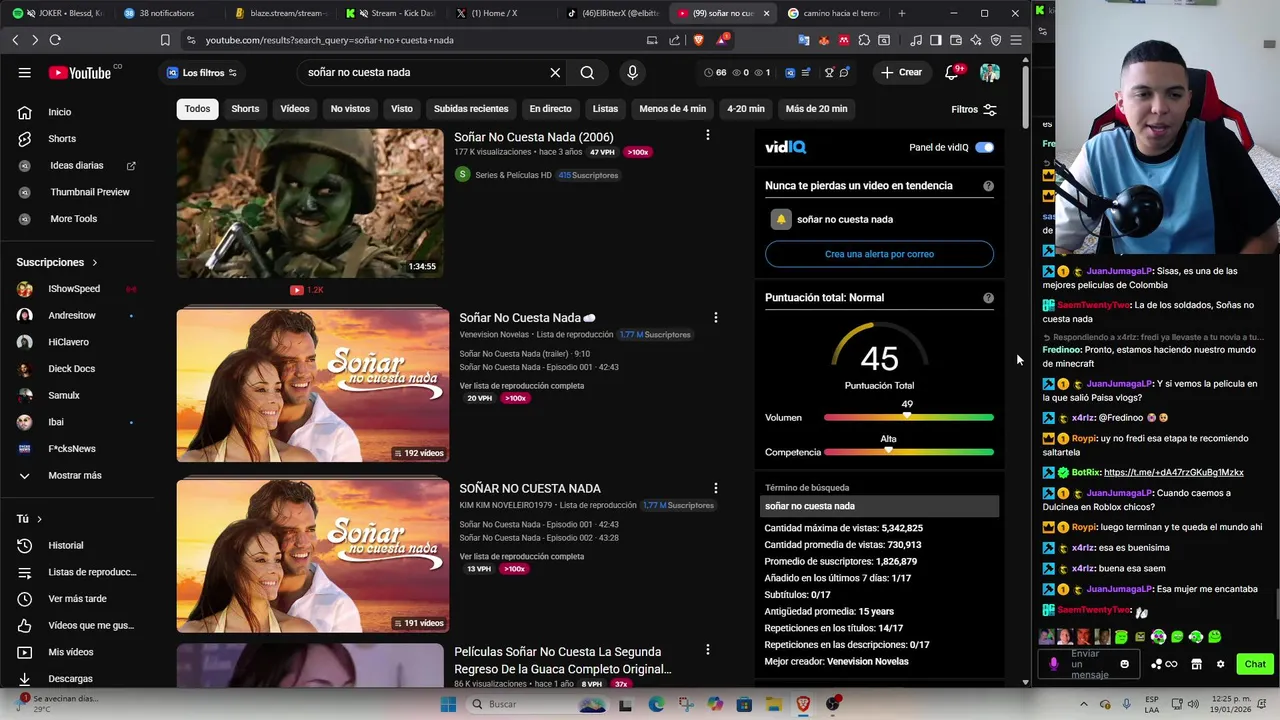Image resolution: width=1280 pixels, height=720 pixels.
Task: Show hidden system tray icons chevron
Action: (x=1084, y=704)
